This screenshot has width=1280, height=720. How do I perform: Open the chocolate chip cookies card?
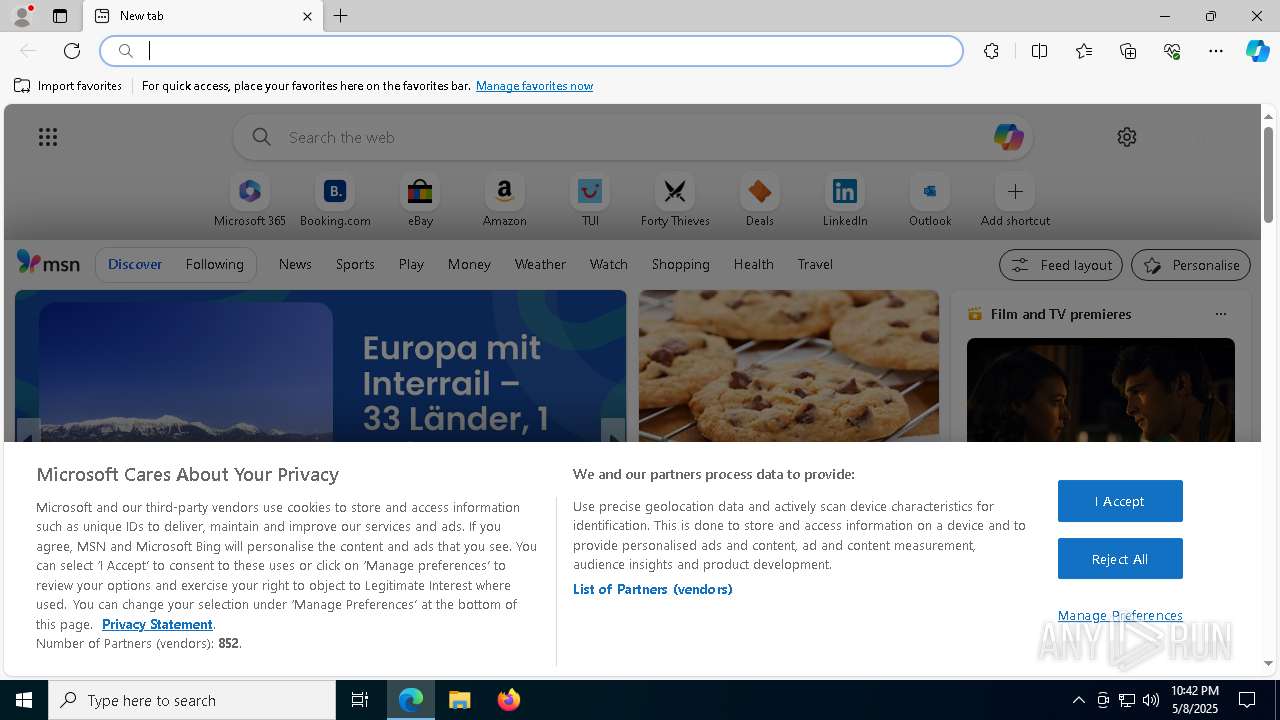pyautogui.click(x=789, y=366)
